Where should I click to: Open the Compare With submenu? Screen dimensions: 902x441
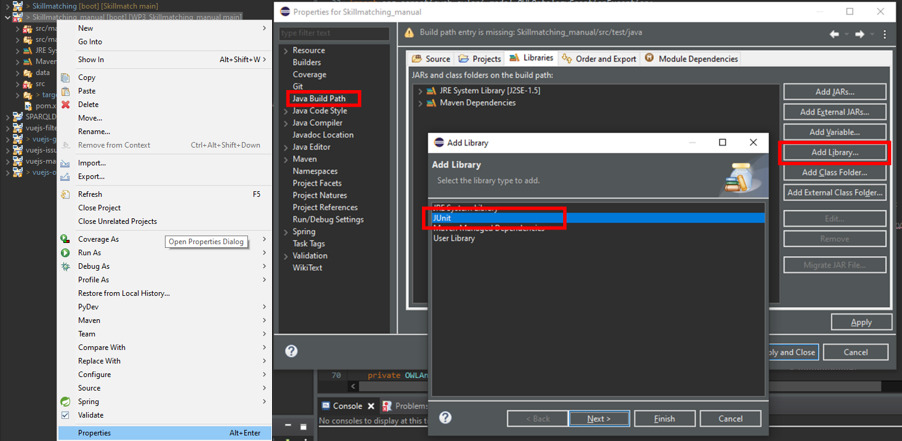[165, 347]
